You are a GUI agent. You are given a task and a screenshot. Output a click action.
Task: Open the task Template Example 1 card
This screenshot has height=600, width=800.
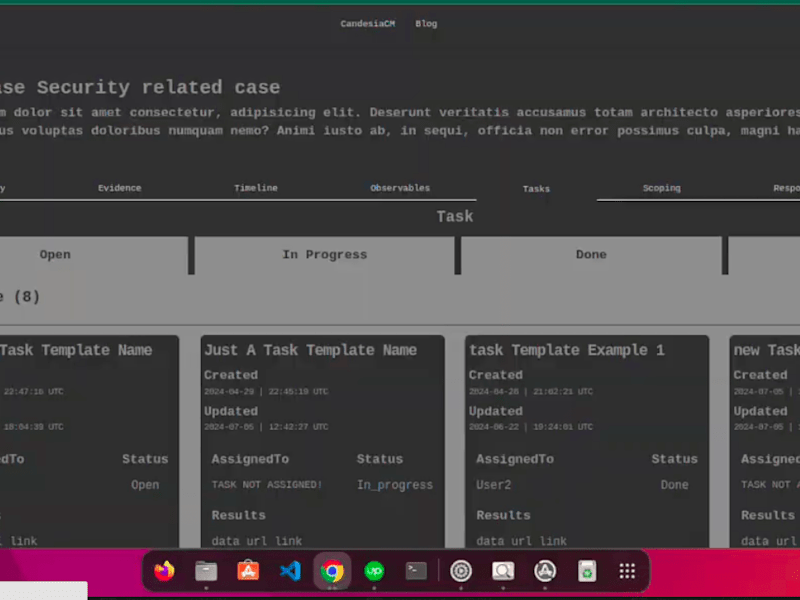pos(587,442)
